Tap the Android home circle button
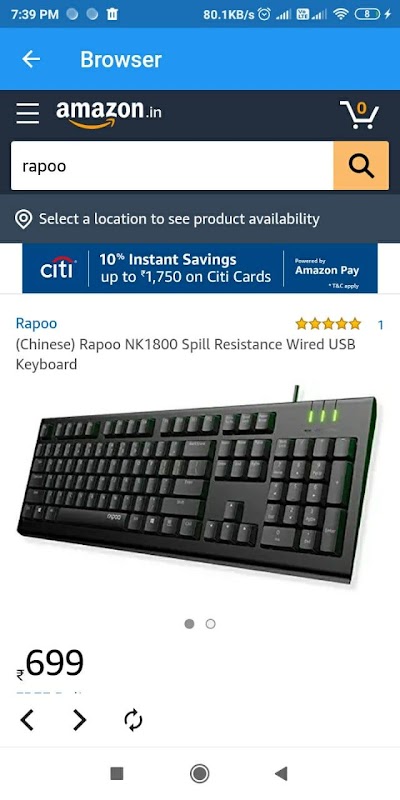Viewport: 400px width, 800px height. 199,773
